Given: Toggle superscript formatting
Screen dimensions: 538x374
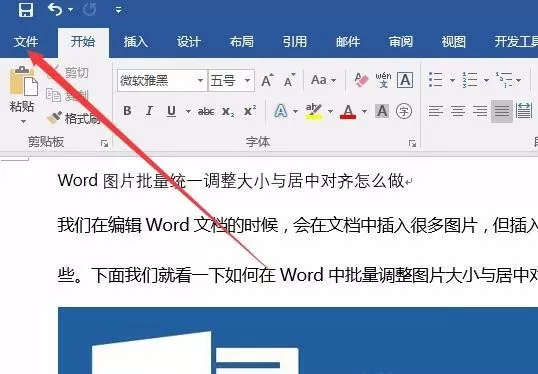Looking at the screenshot, I should [250, 111].
